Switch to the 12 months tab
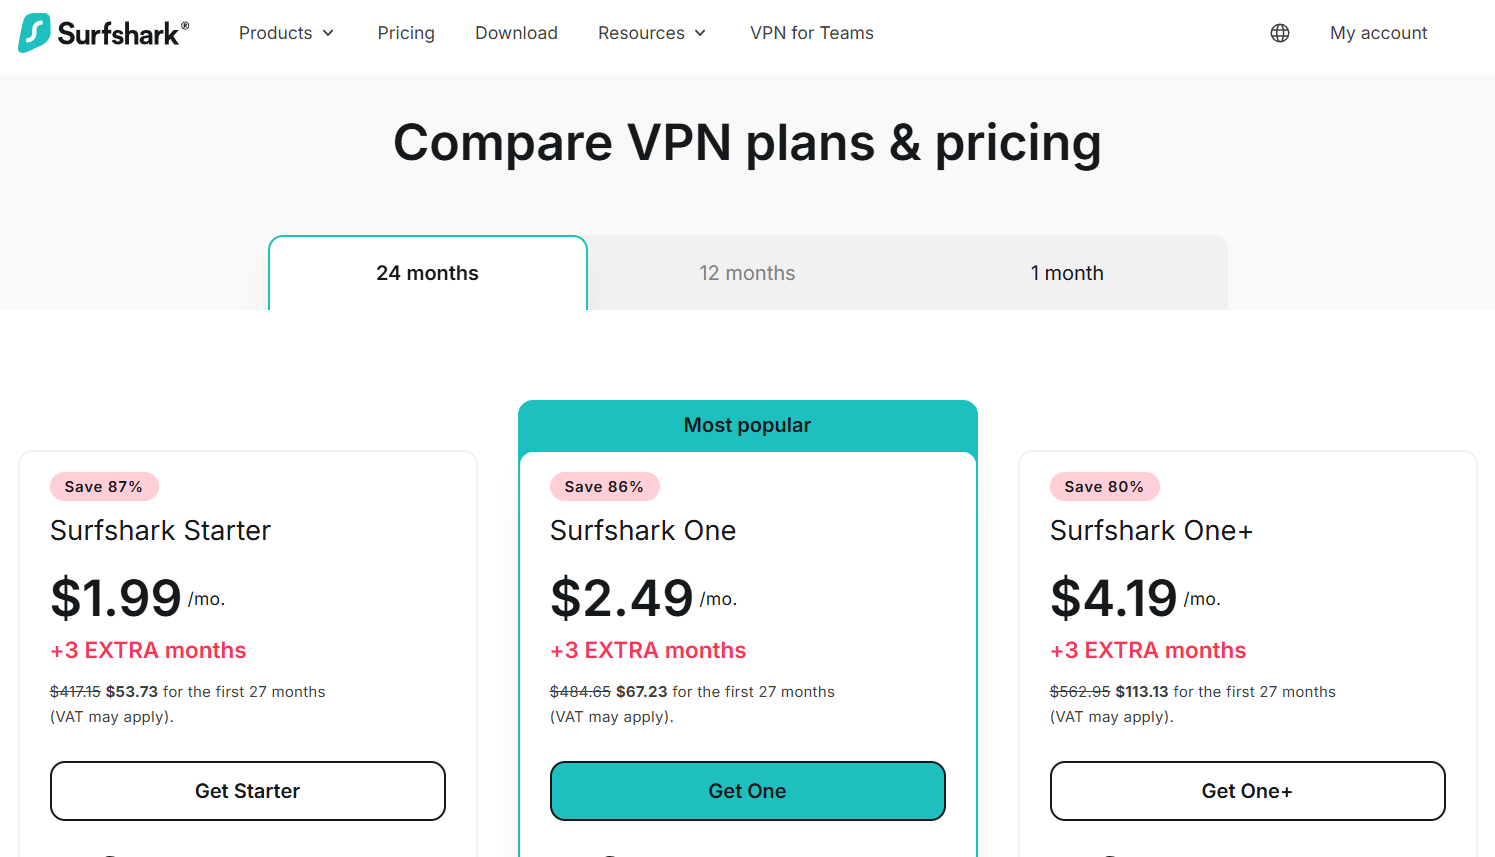The width and height of the screenshot is (1495, 857). coord(747,273)
